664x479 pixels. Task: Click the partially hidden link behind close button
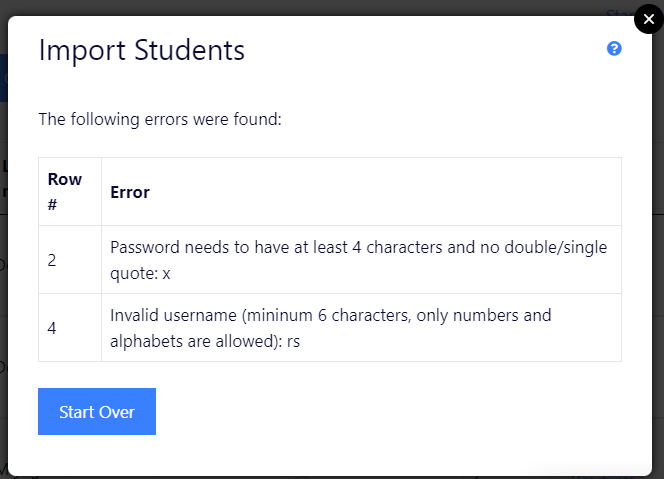(619, 13)
